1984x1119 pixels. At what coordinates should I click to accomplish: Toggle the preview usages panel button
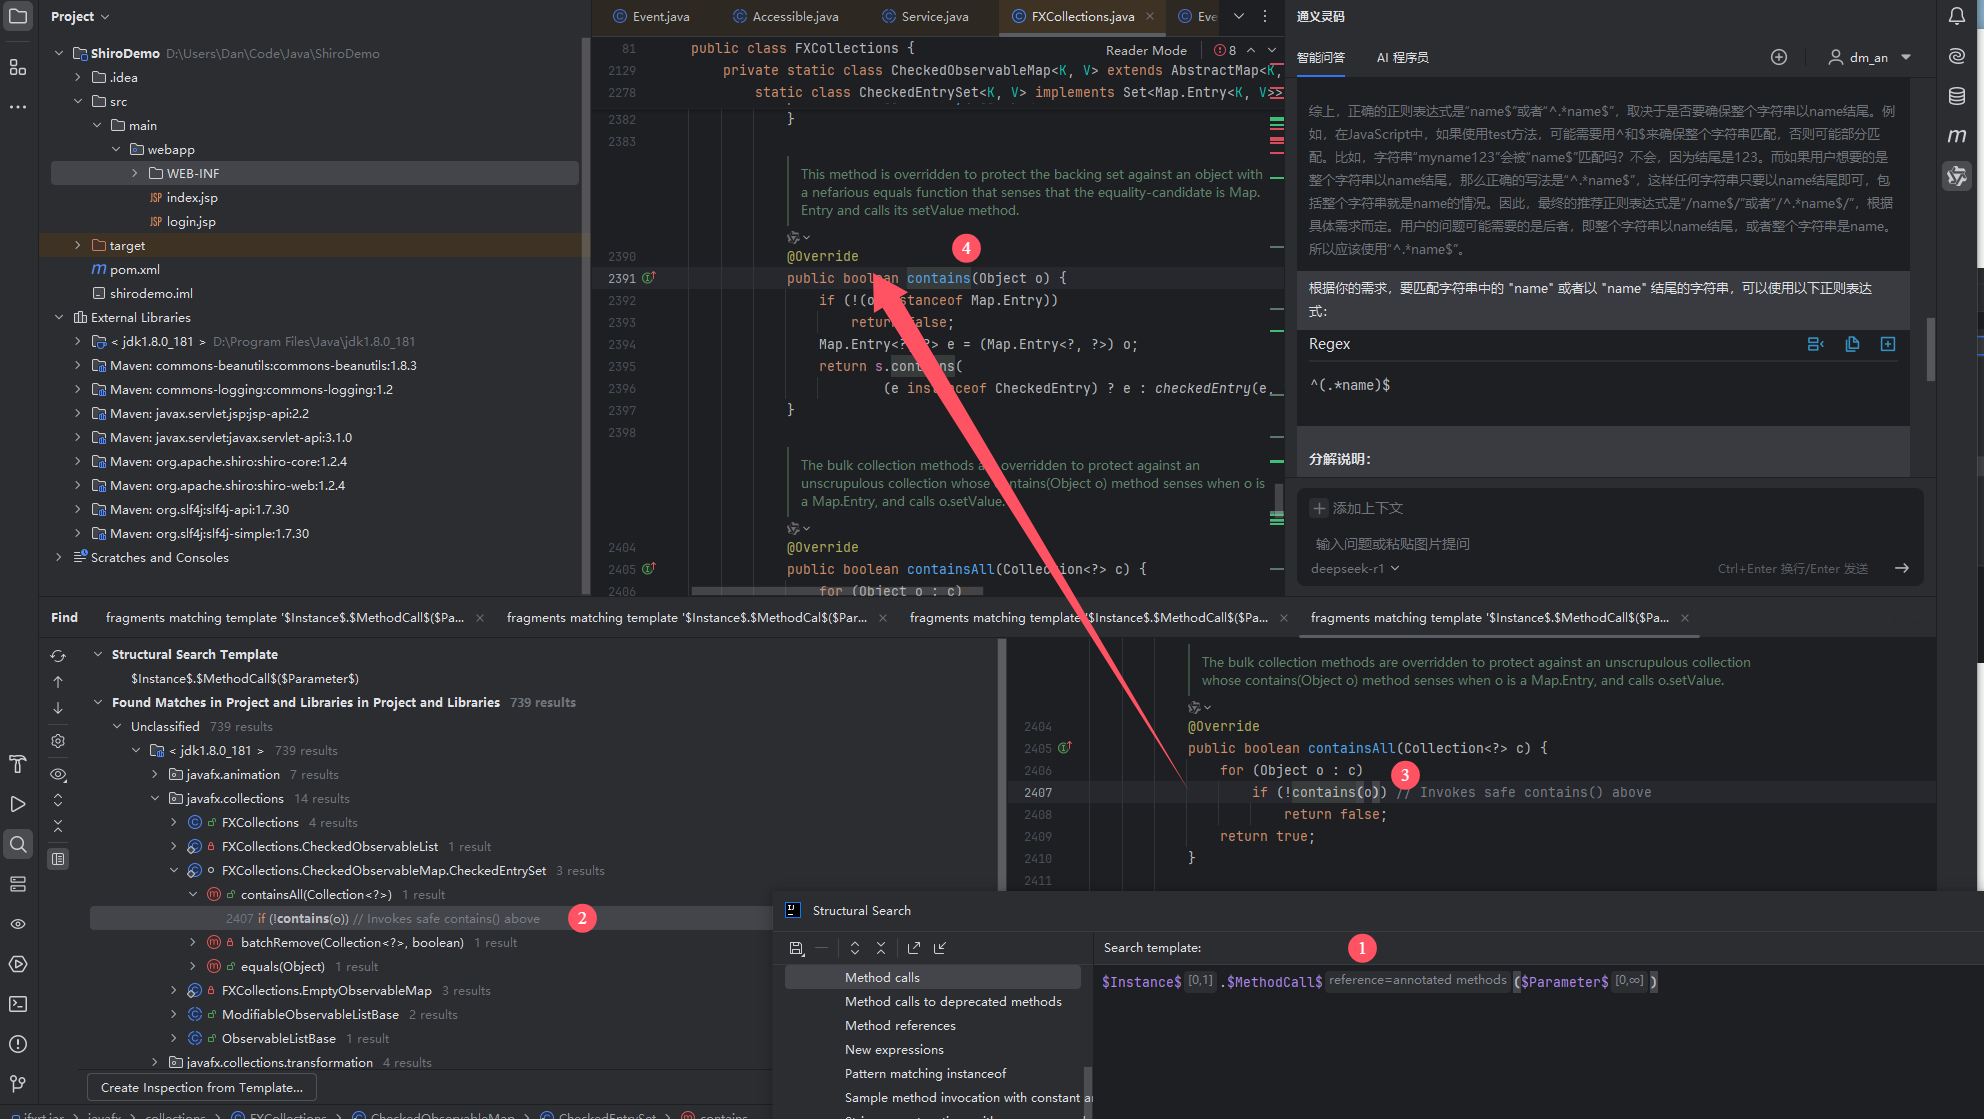[x=58, y=859]
